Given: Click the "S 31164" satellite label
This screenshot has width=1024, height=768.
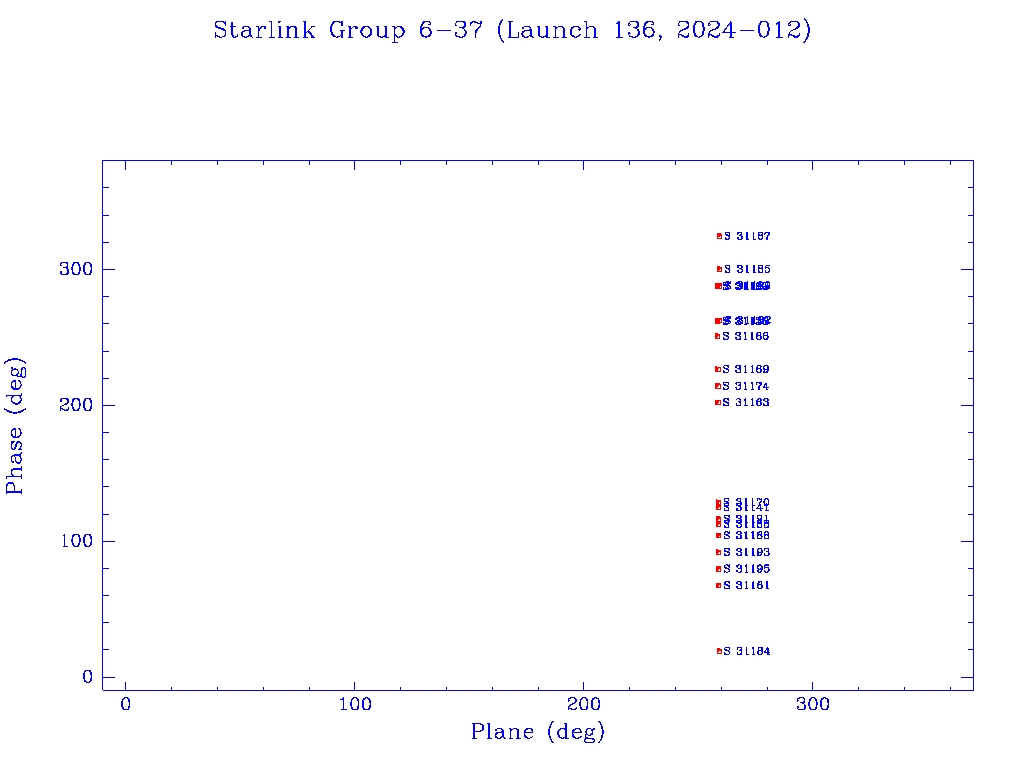Looking at the screenshot, I should (x=747, y=651).
